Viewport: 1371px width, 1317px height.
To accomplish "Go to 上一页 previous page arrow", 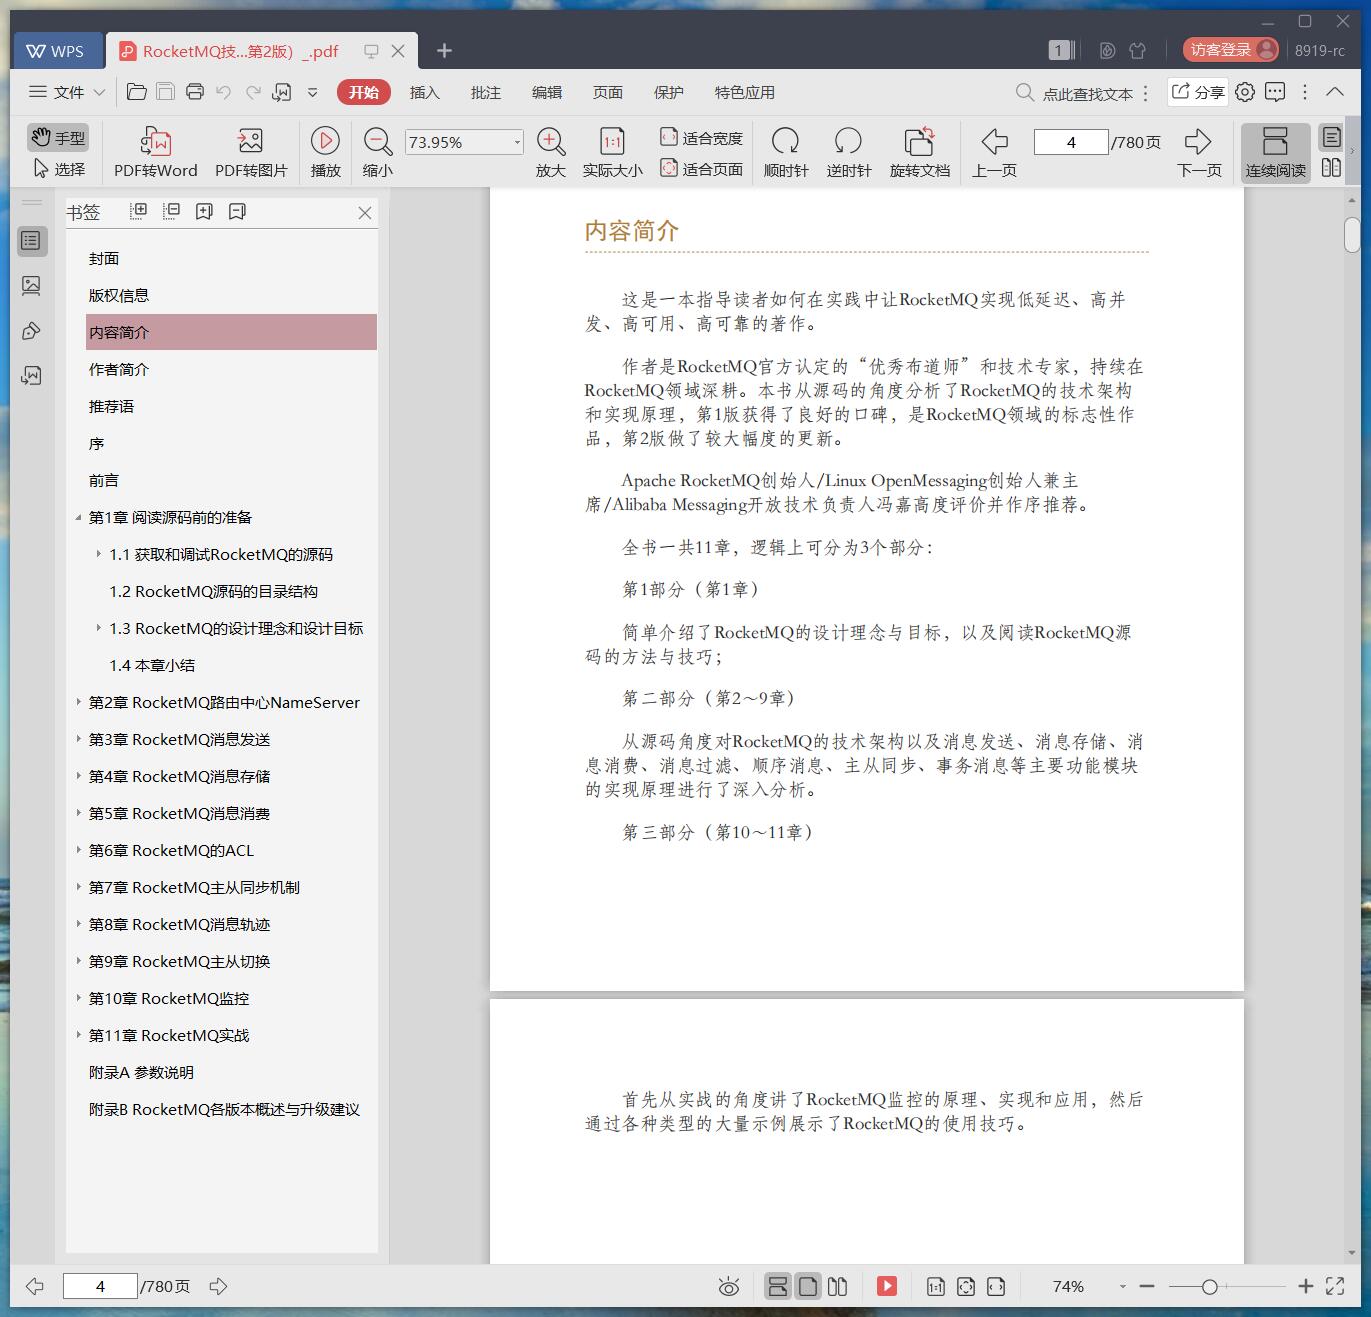I will [x=994, y=141].
